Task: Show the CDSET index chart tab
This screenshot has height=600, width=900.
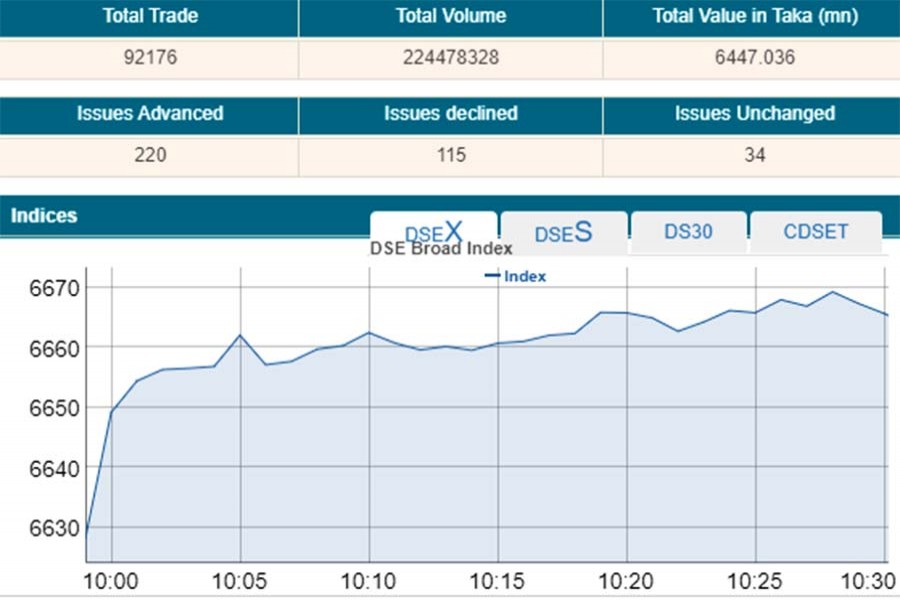Action: (x=815, y=232)
